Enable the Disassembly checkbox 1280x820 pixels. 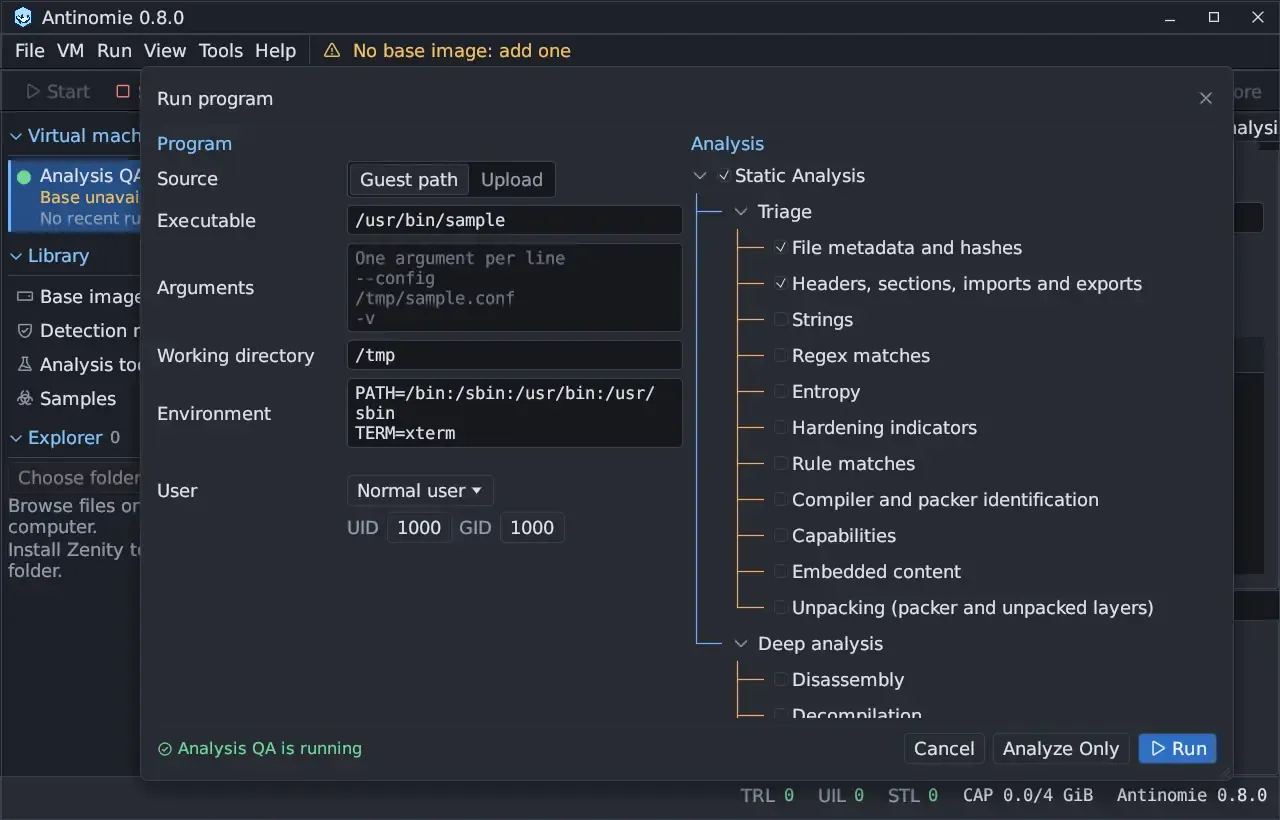781,680
